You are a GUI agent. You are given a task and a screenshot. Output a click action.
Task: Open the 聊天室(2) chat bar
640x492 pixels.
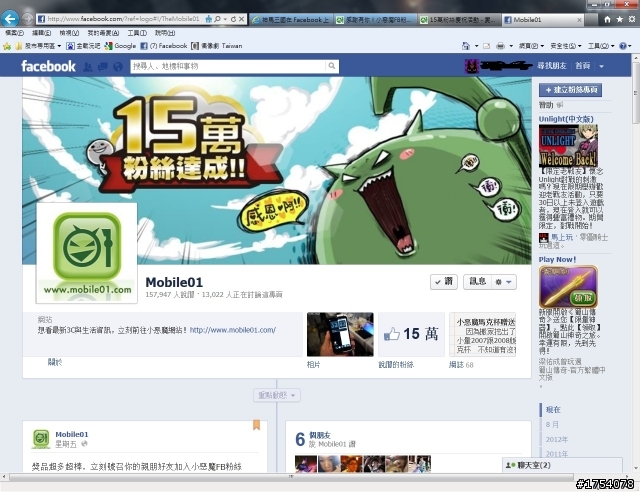point(562,465)
